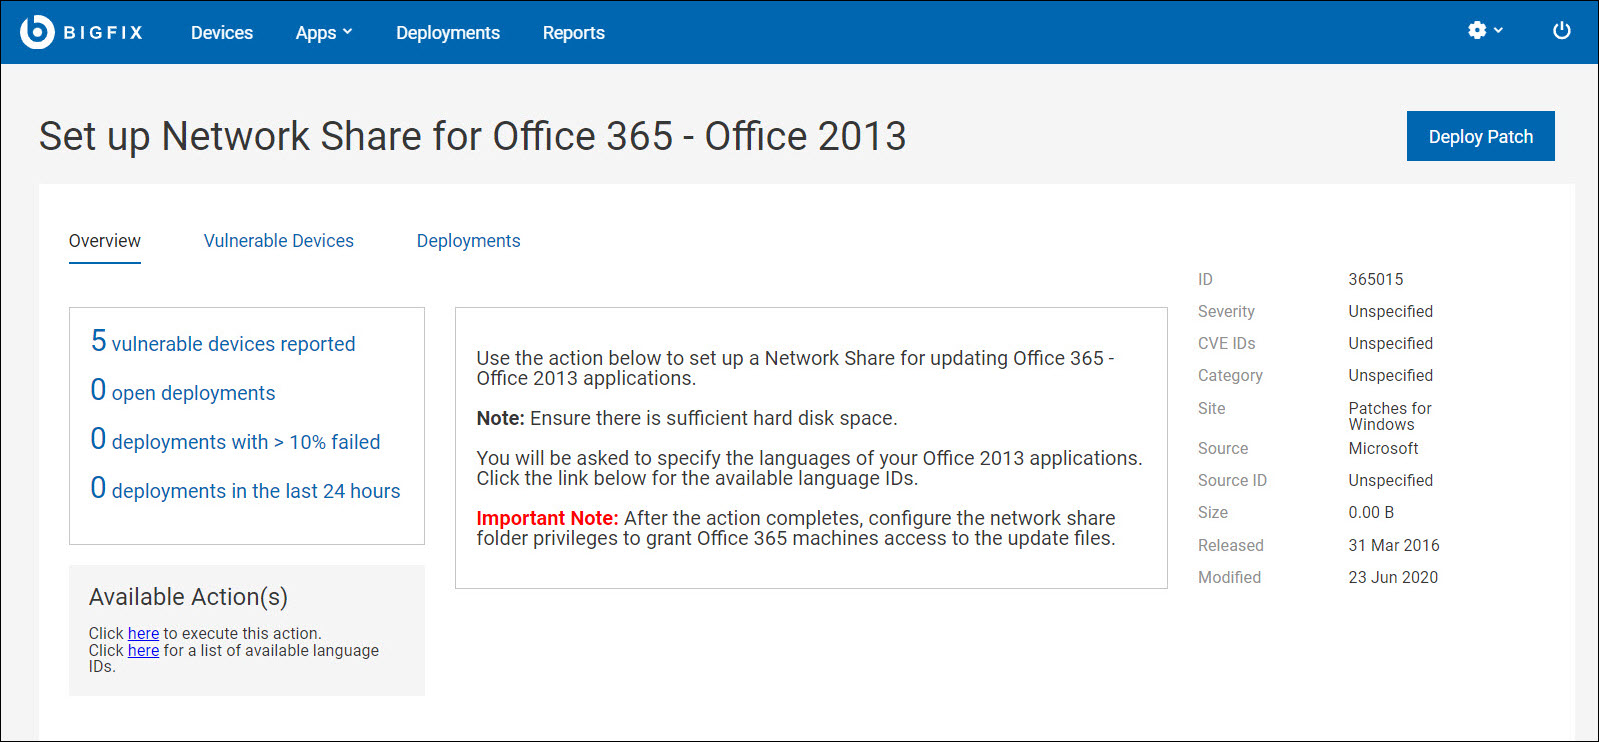Click the Deploy Patch button

pos(1480,136)
